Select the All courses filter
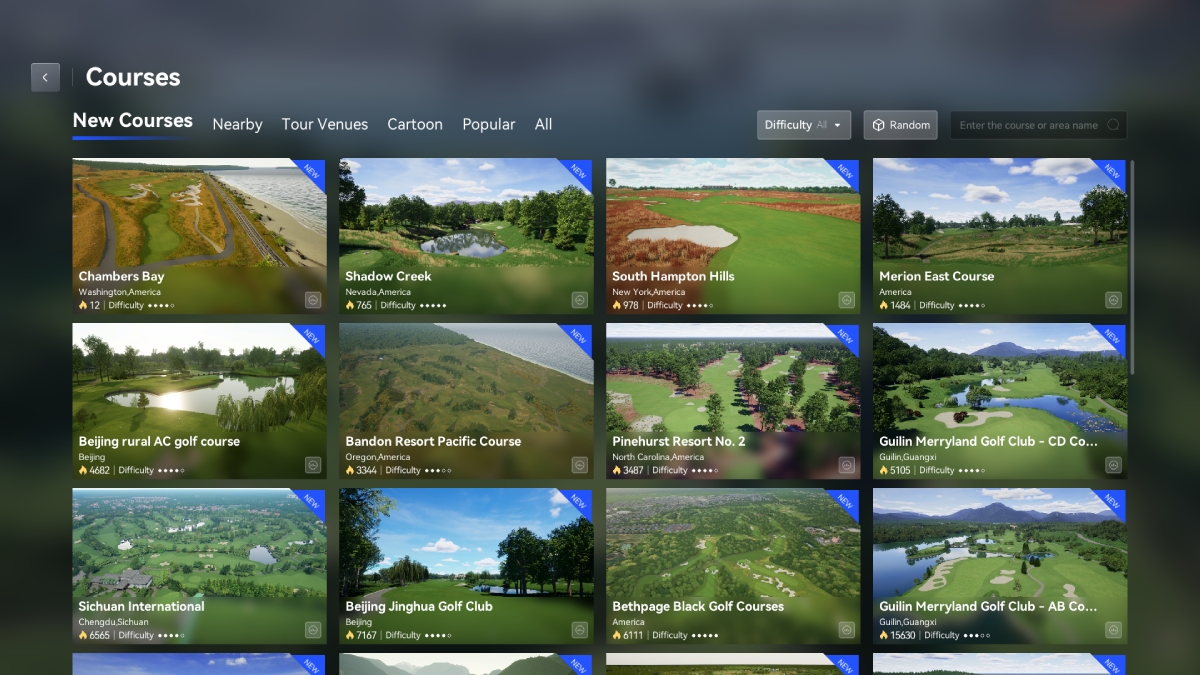 point(543,124)
